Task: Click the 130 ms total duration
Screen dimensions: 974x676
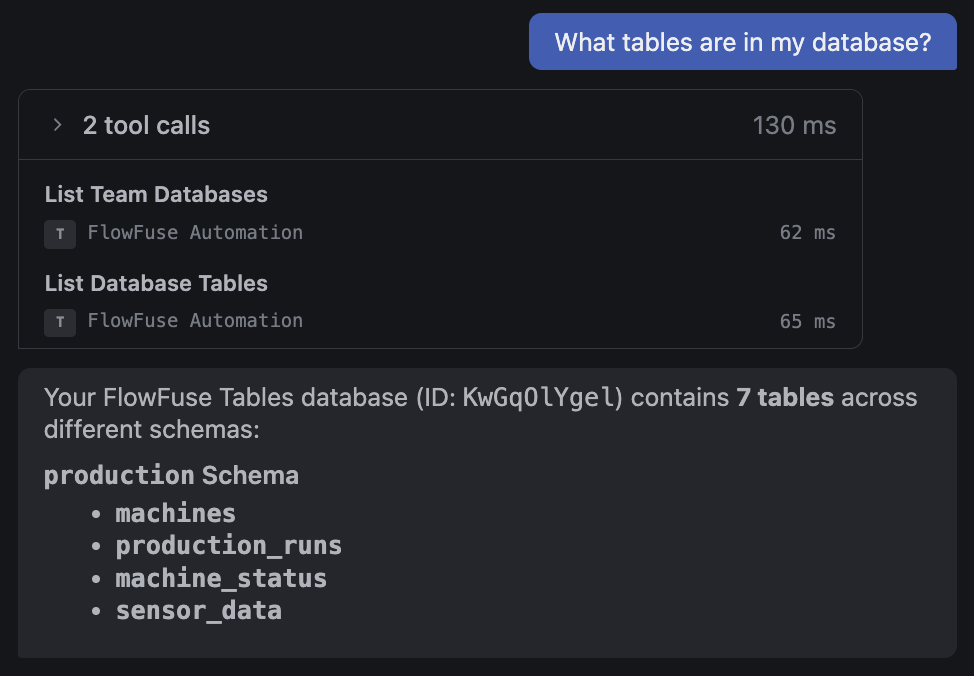Action: 794,126
